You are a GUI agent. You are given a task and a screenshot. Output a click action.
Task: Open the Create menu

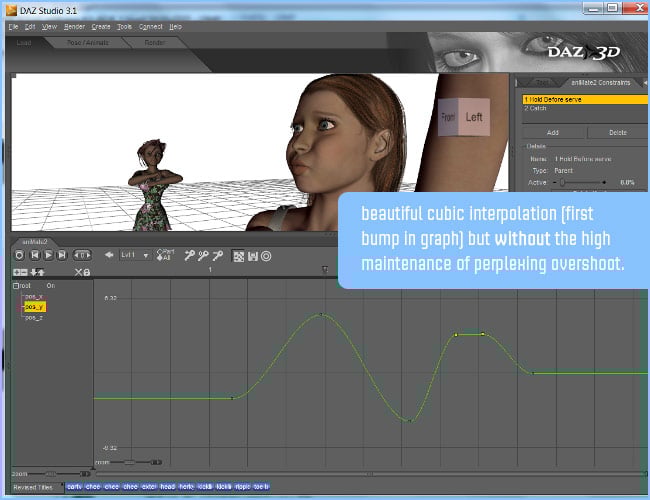click(101, 27)
